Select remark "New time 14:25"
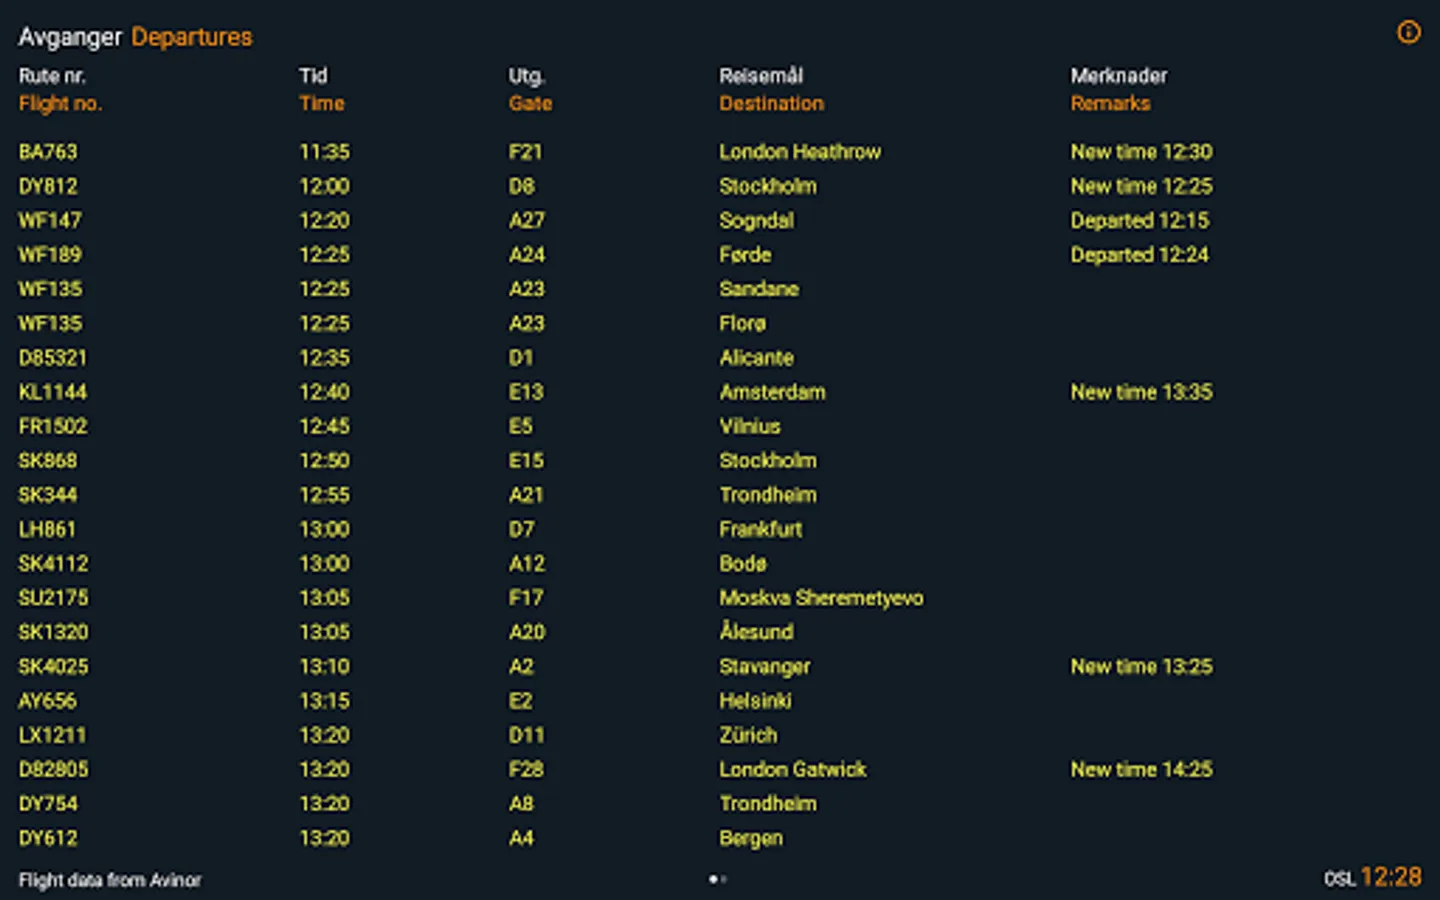The image size is (1440, 900). pyautogui.click(x=1141, y=769)
